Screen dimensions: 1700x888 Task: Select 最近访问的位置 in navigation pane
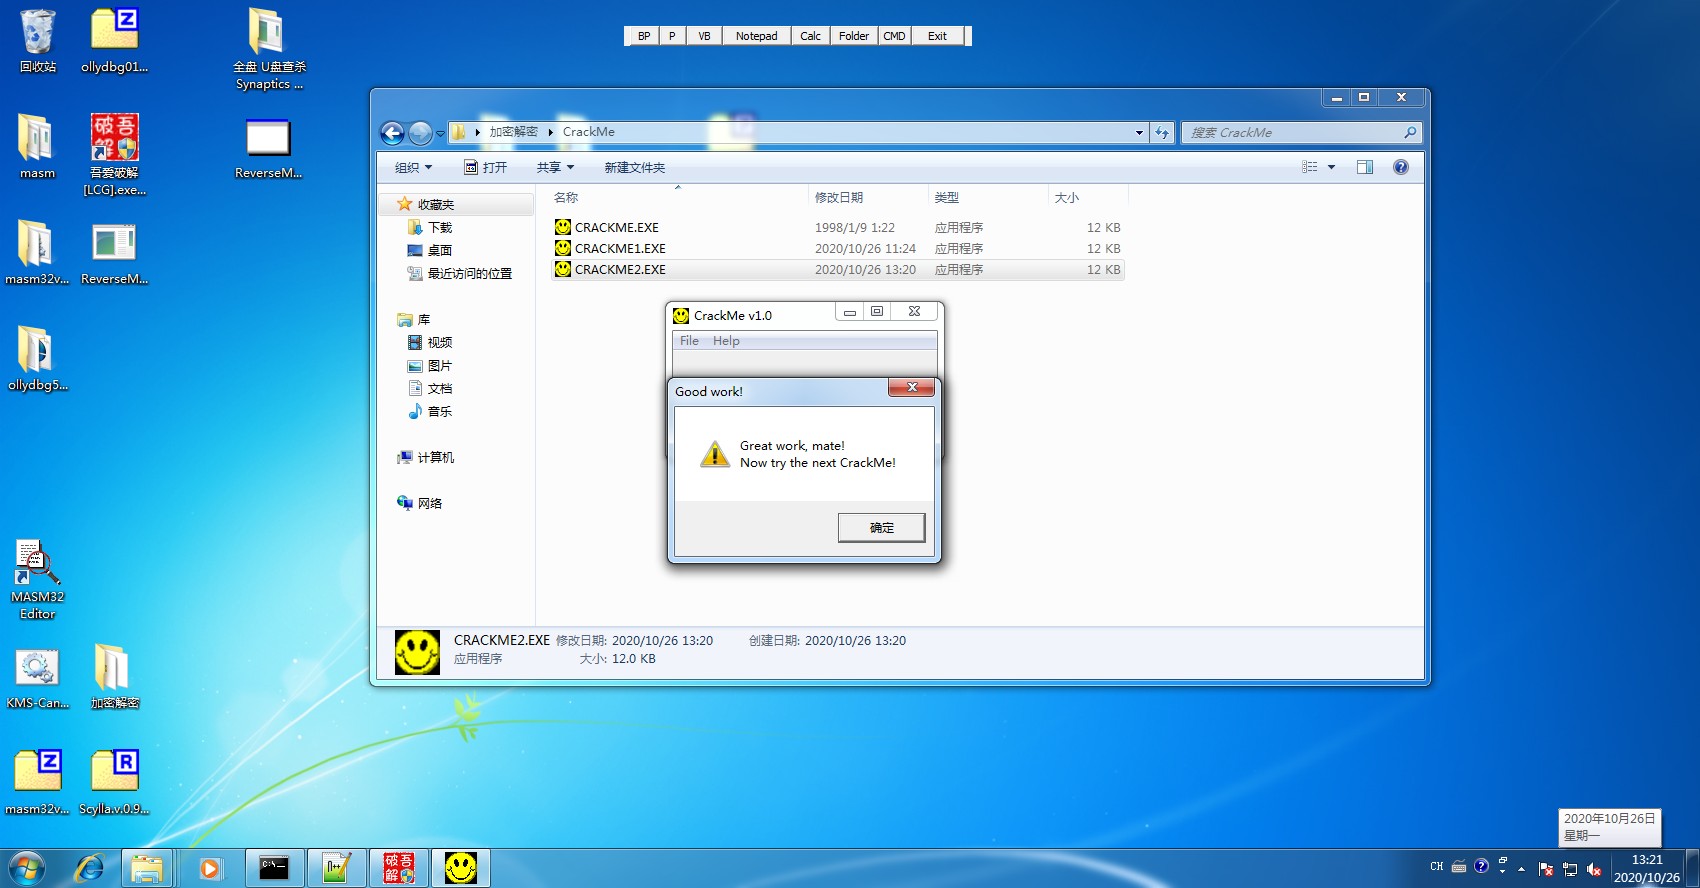click(x=460, y=273)
